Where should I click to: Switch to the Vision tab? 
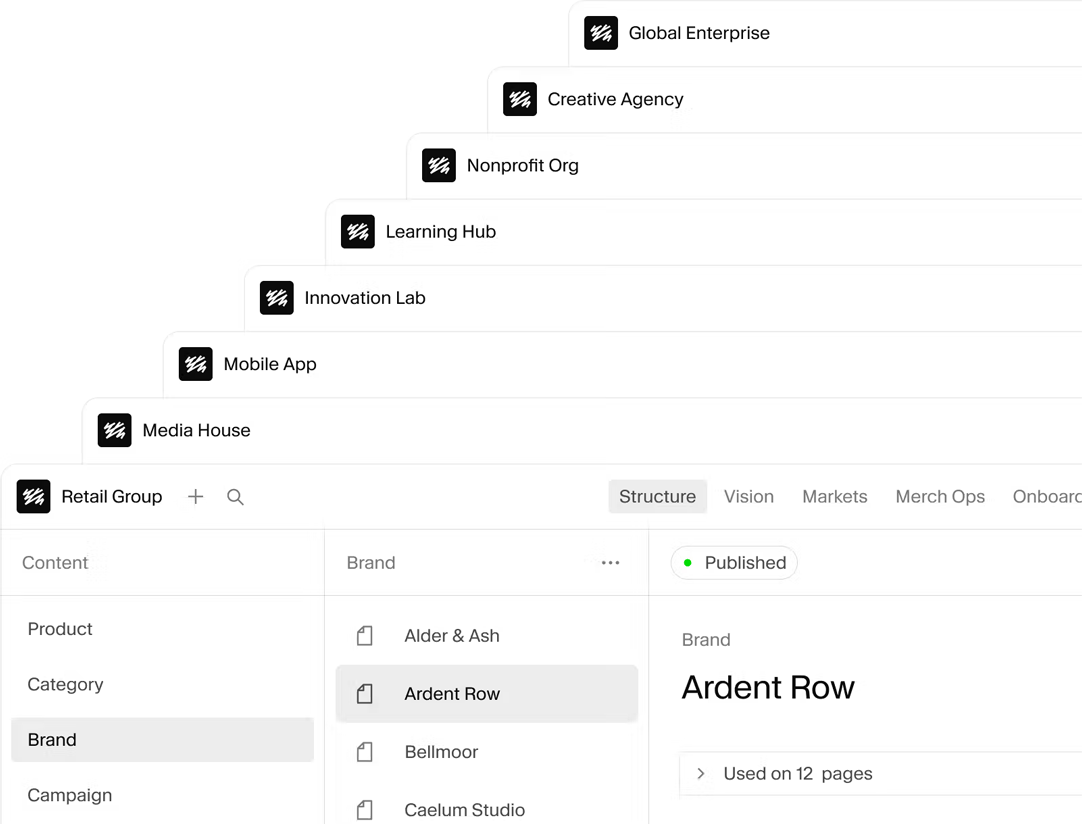coord(749,497)
